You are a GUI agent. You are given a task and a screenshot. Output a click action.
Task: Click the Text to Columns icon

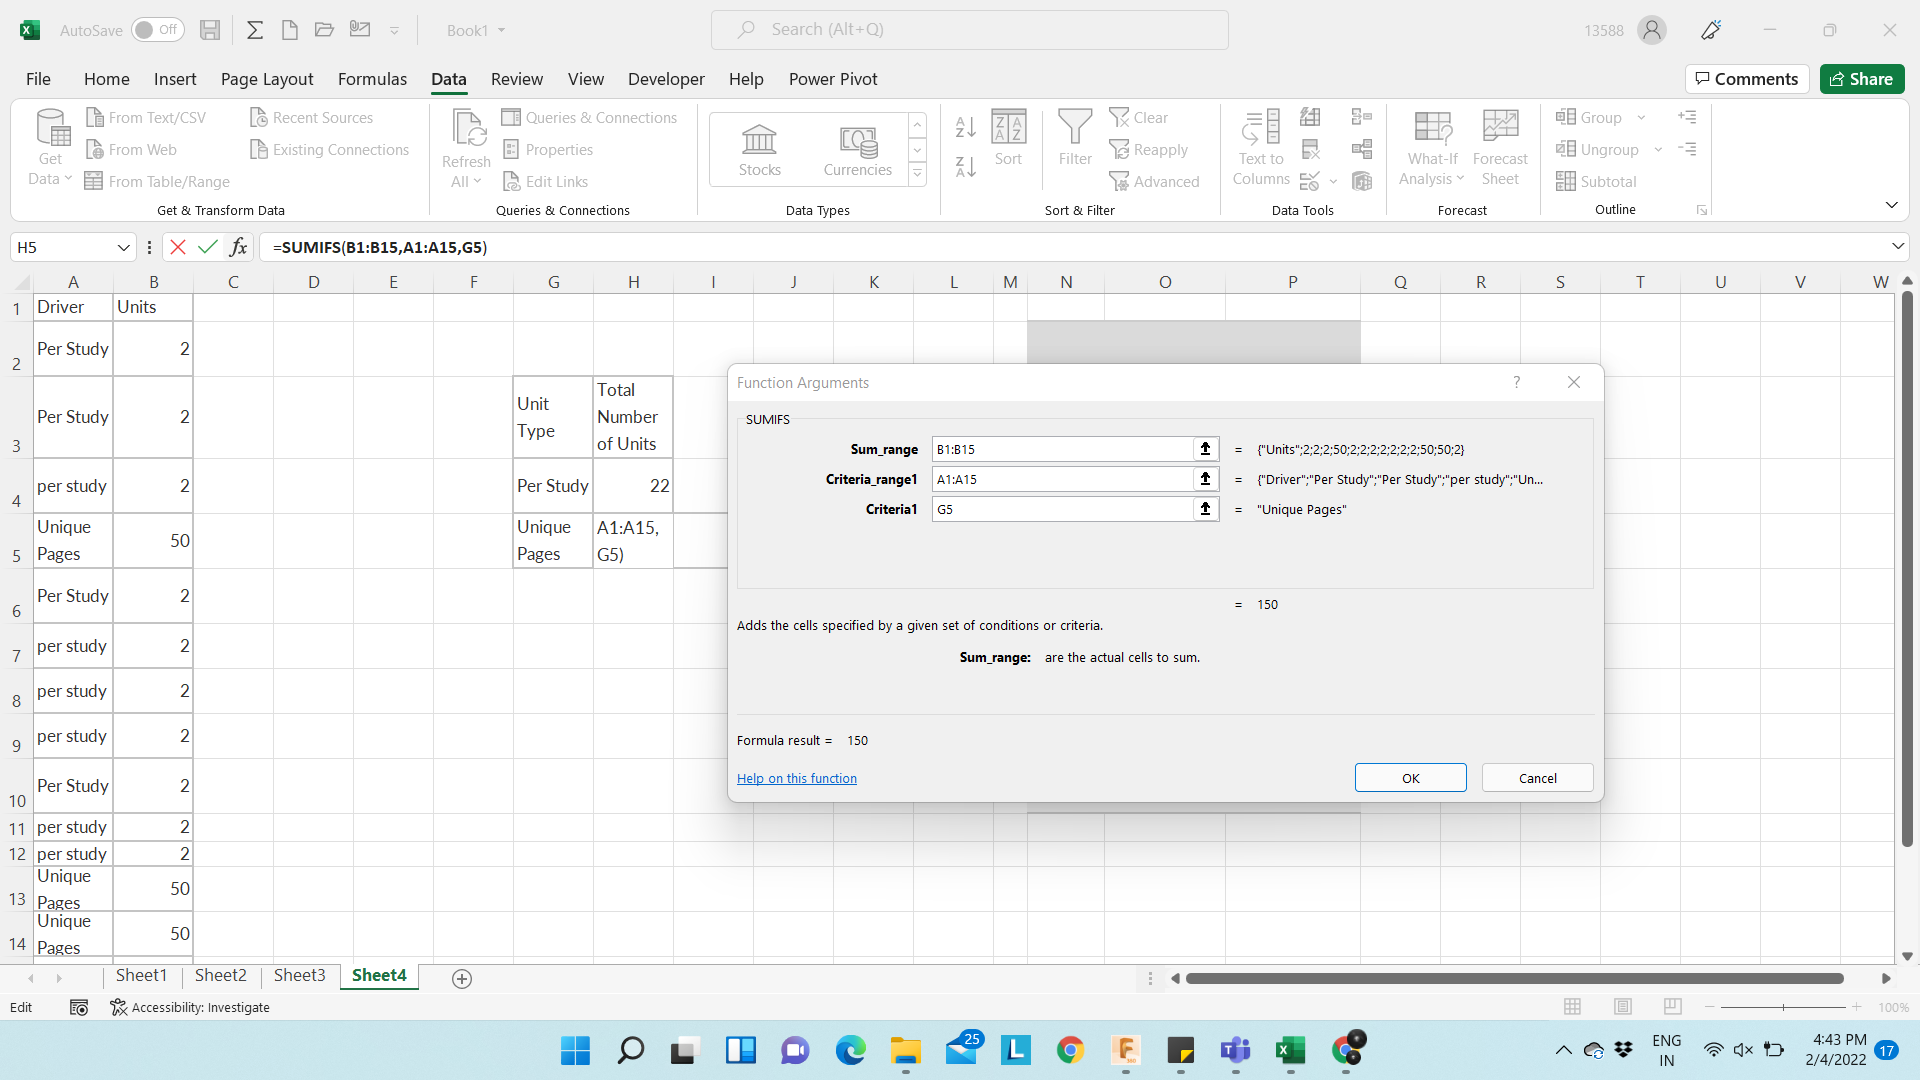click(1261, 130)
